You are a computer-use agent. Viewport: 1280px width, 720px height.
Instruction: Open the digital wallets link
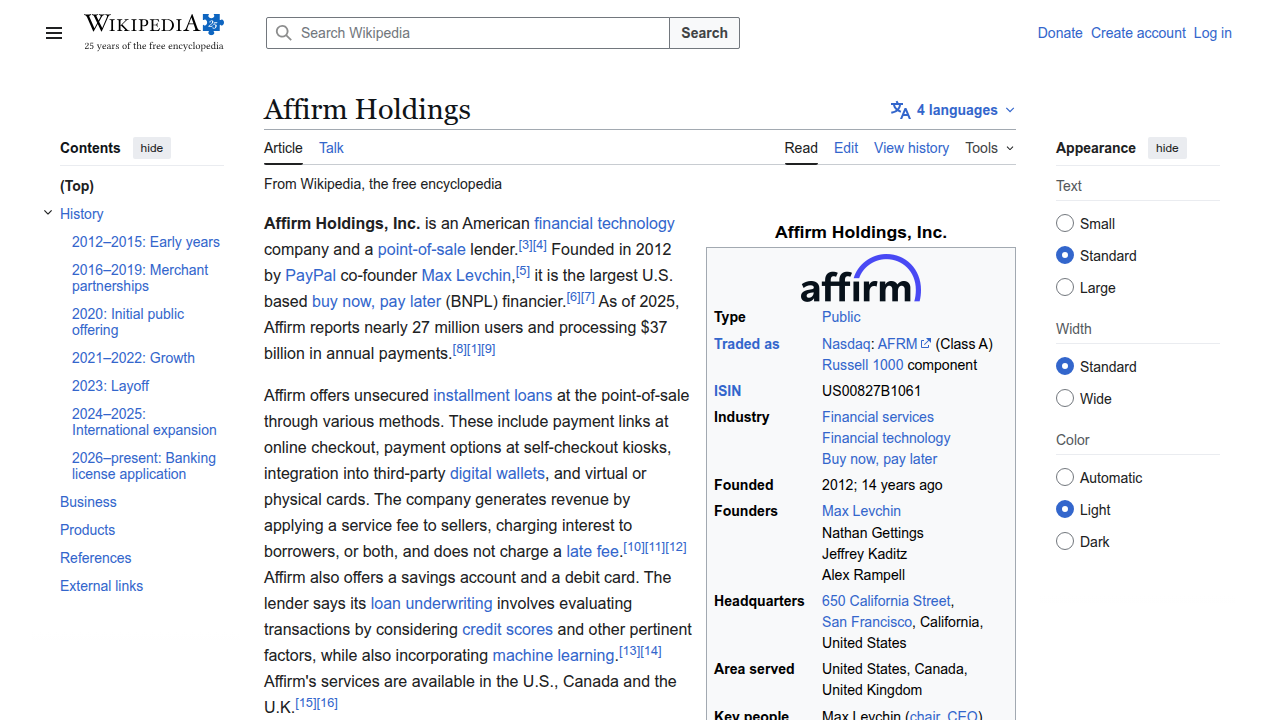(x=497, y=473)
